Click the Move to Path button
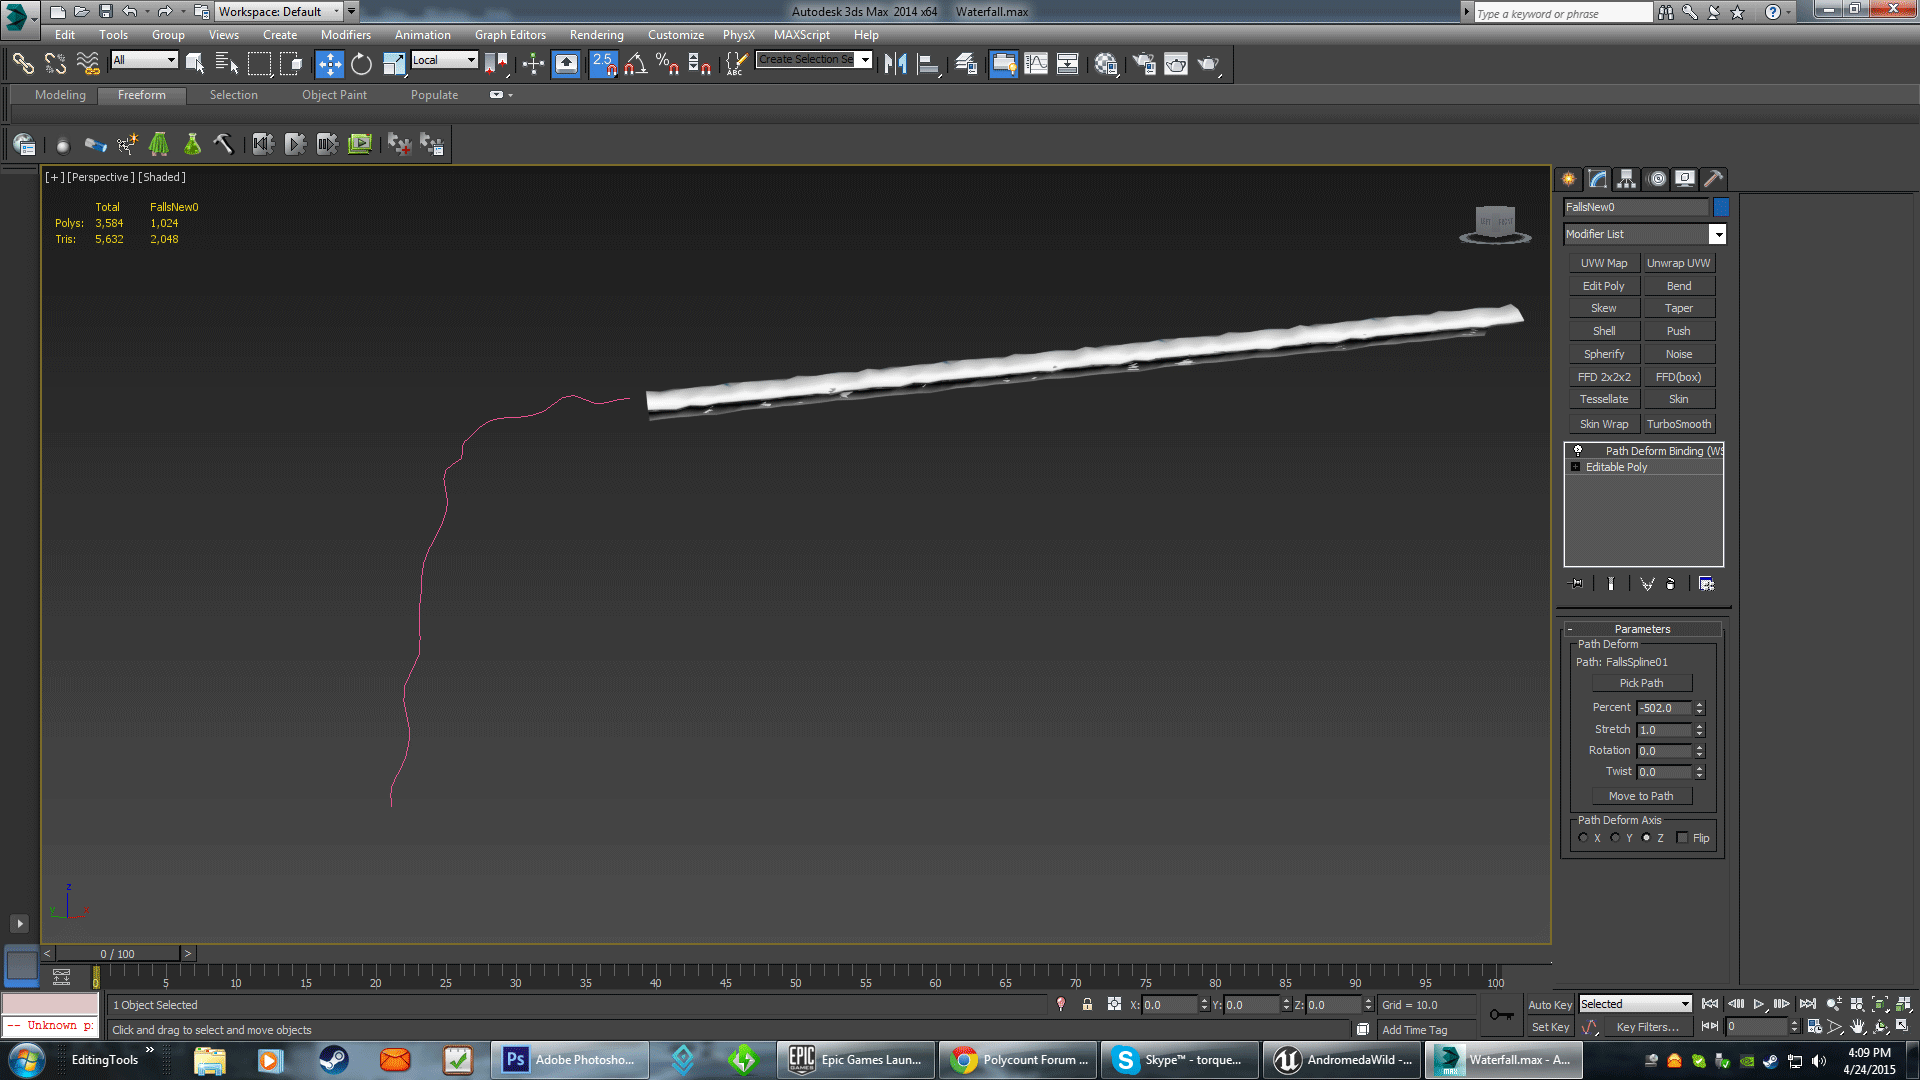 1641,796
